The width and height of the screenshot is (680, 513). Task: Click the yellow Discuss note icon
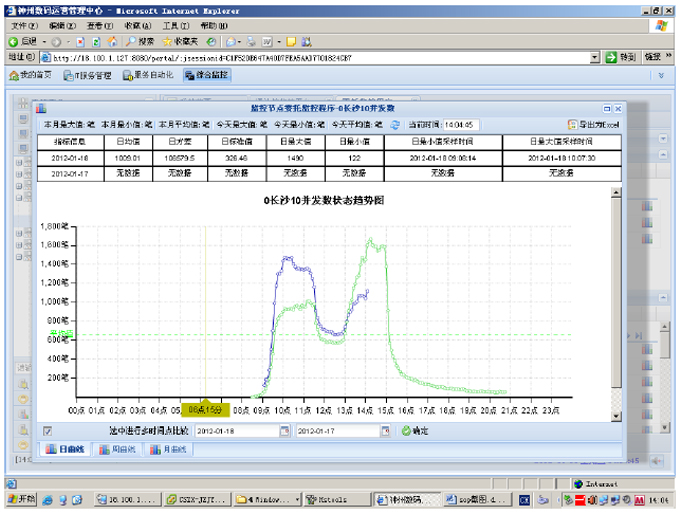coord(291,42)
